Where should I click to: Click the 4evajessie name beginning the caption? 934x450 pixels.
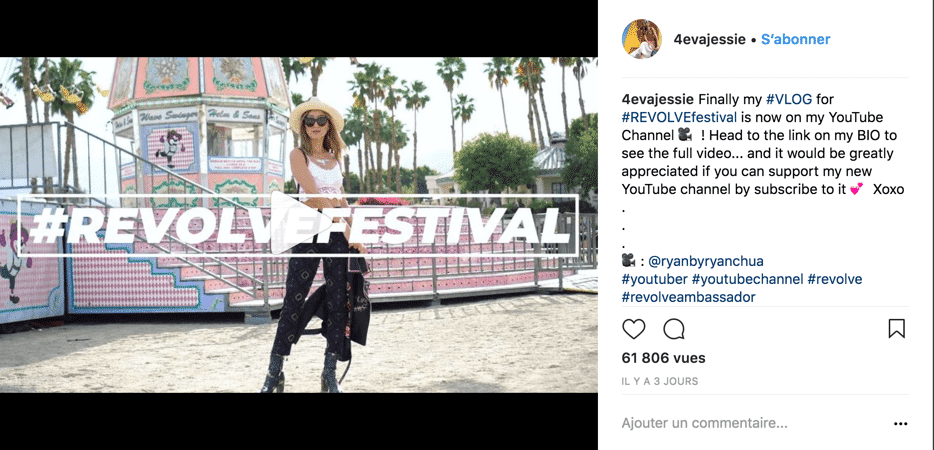click(x=658, y=98)
